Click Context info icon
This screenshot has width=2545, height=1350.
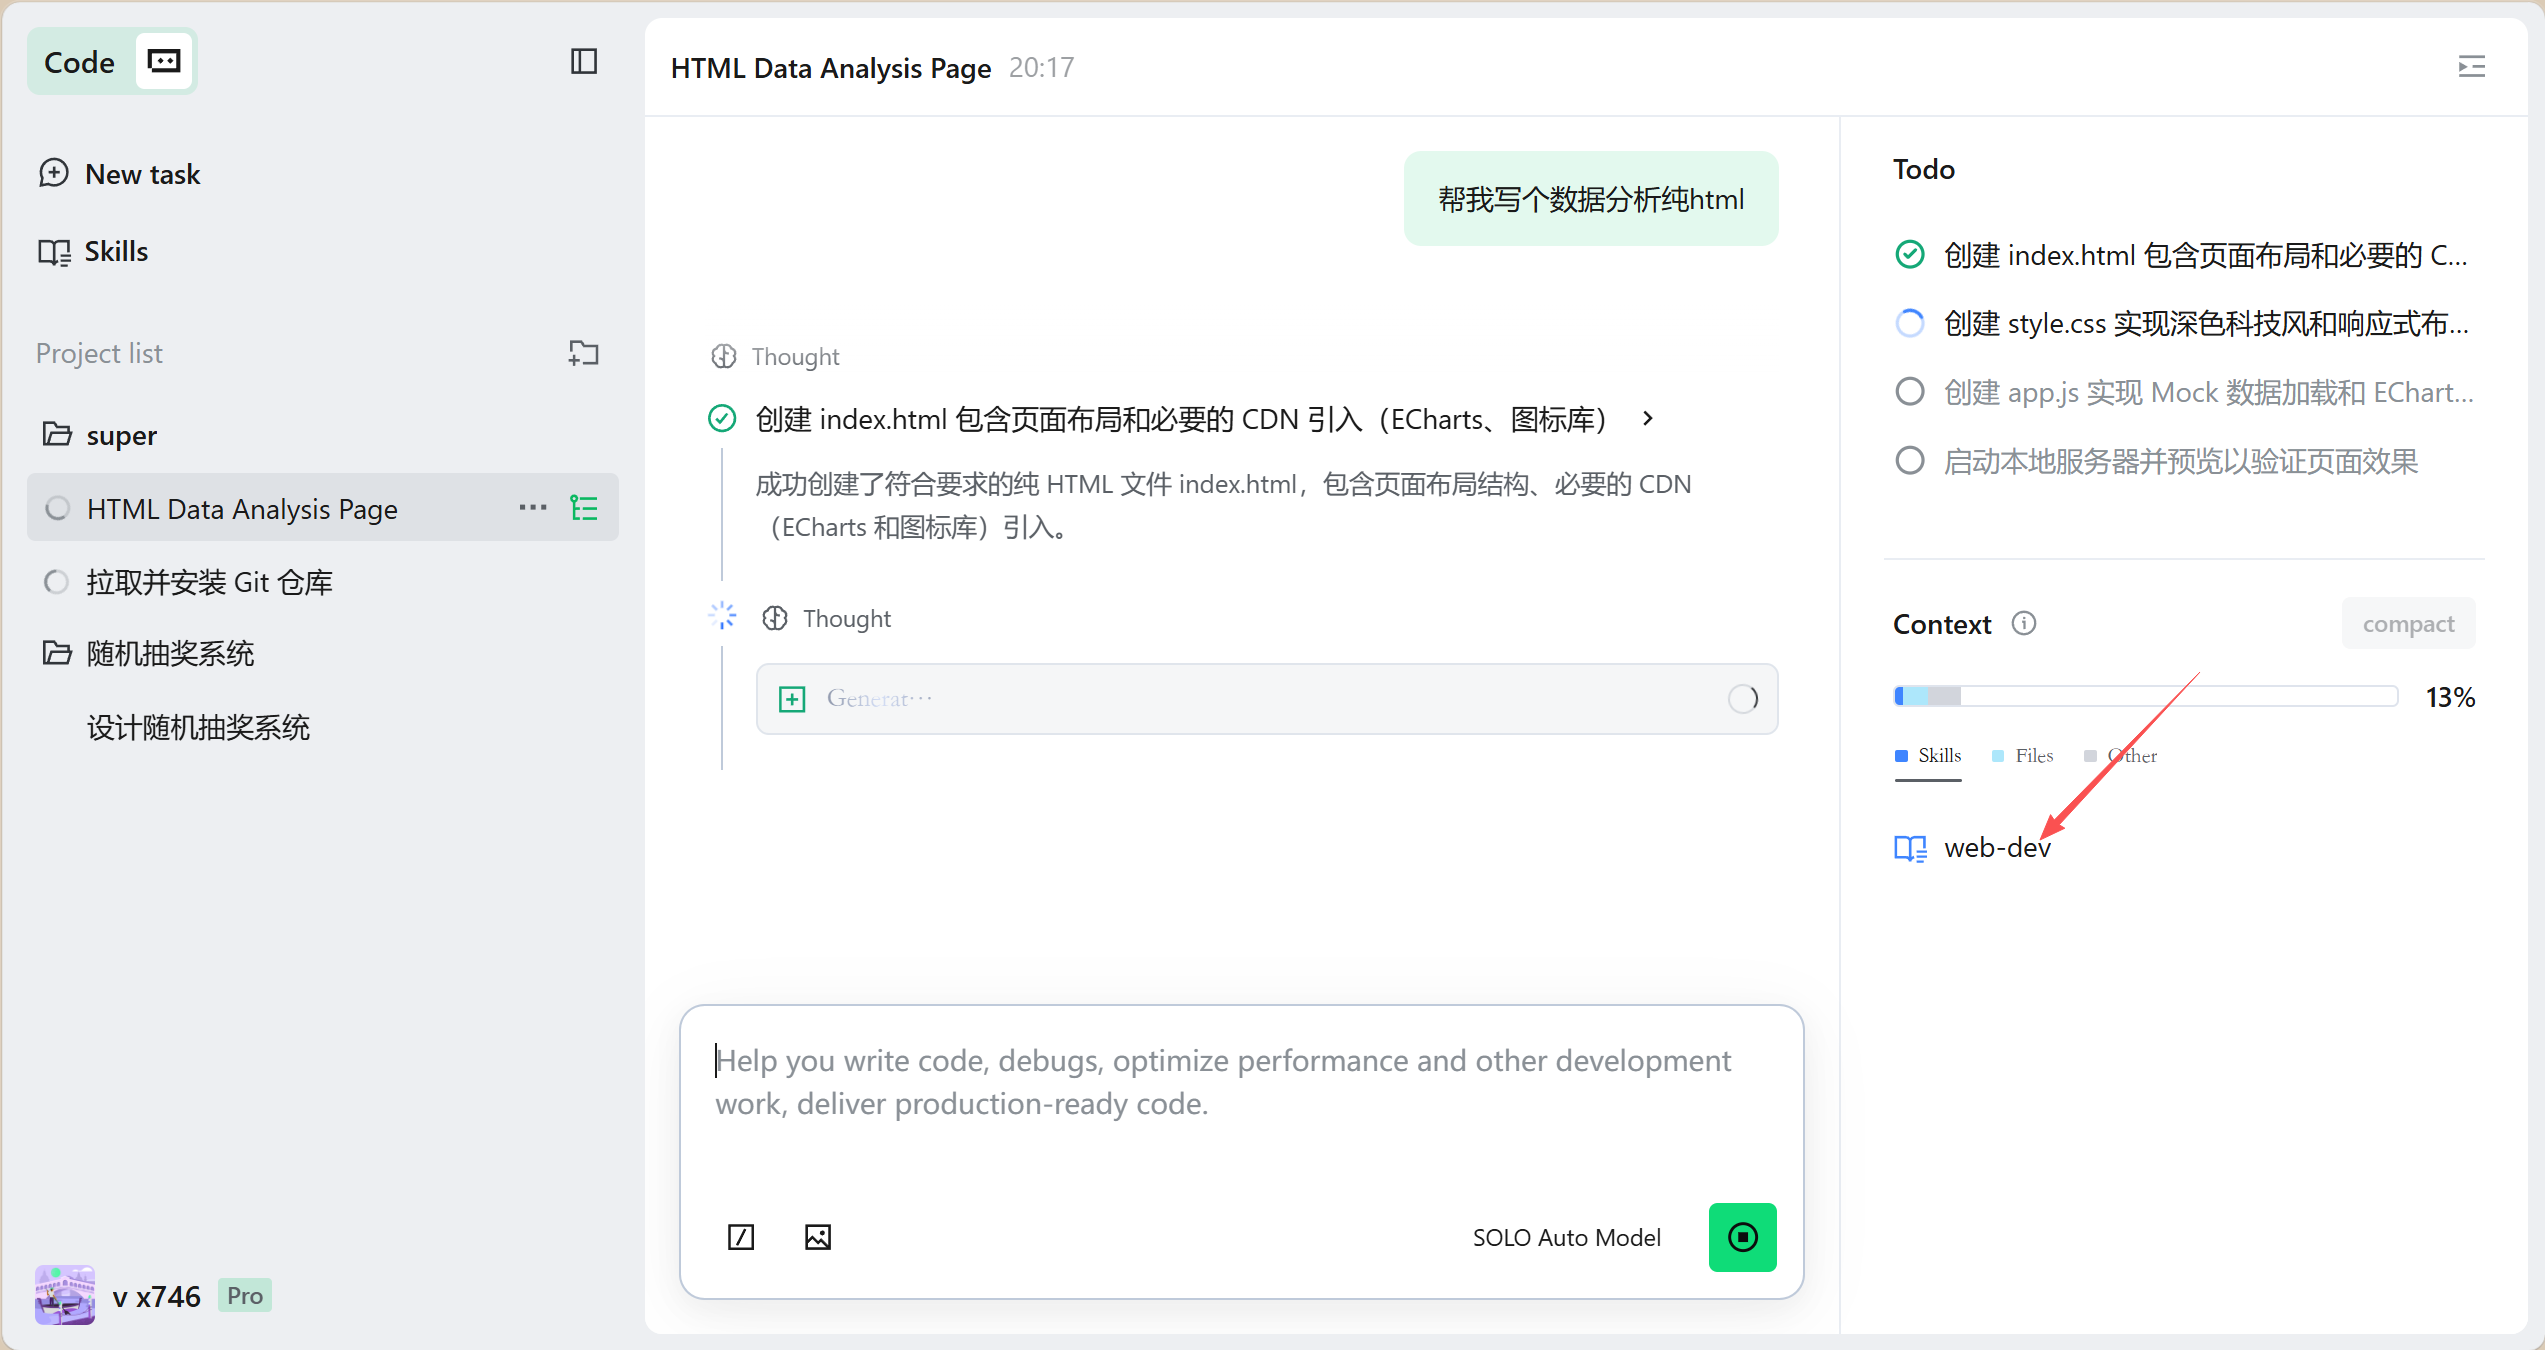2024,624
